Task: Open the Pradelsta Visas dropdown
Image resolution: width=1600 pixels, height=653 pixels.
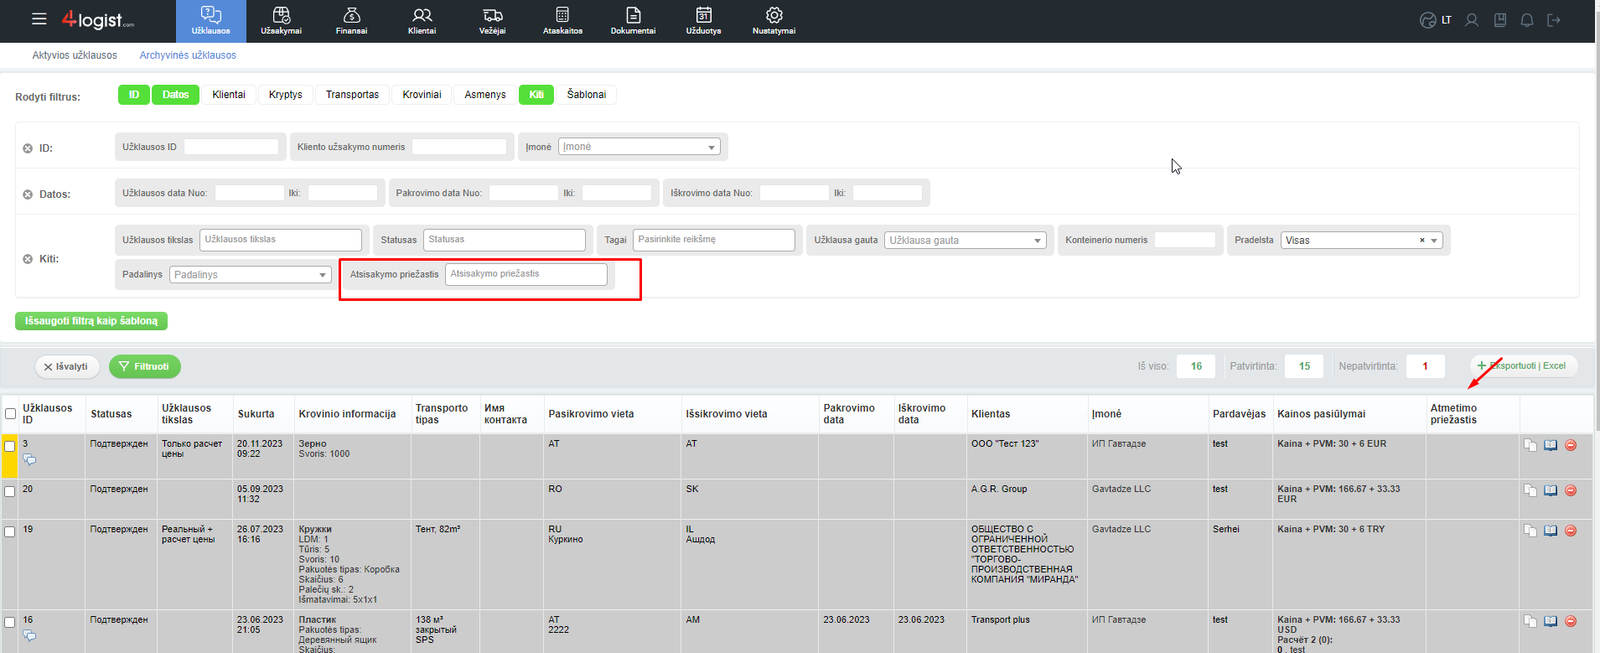Action: click(x=1361, y=240)
